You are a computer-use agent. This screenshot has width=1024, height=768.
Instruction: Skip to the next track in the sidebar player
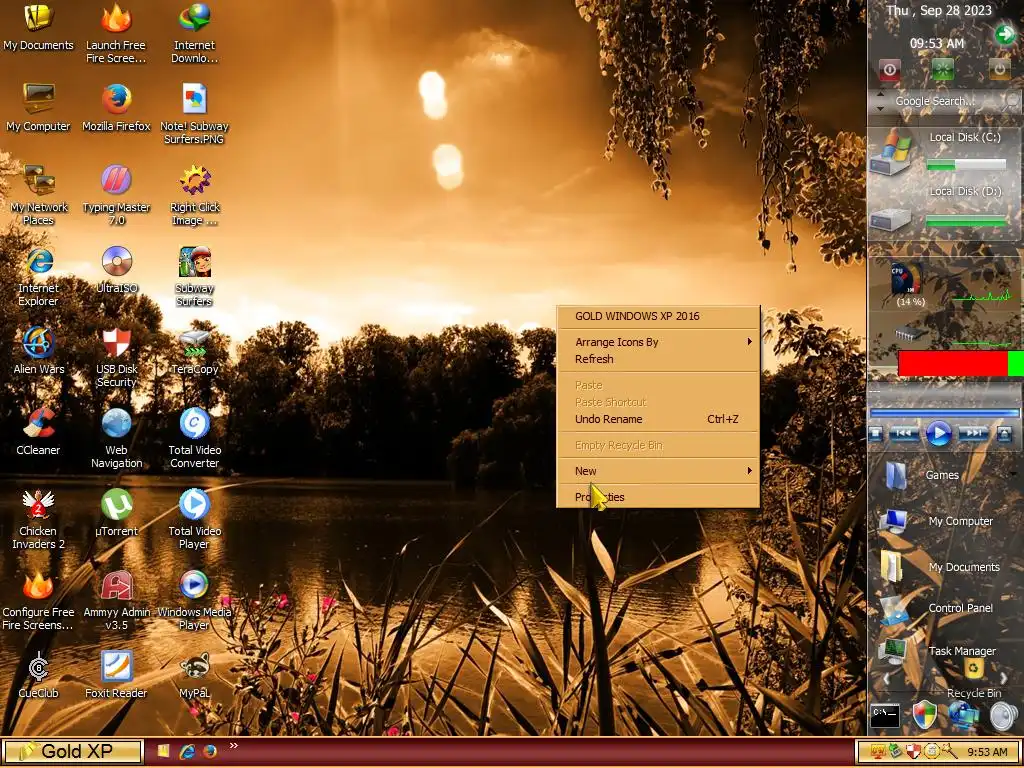tap(974, 434)
